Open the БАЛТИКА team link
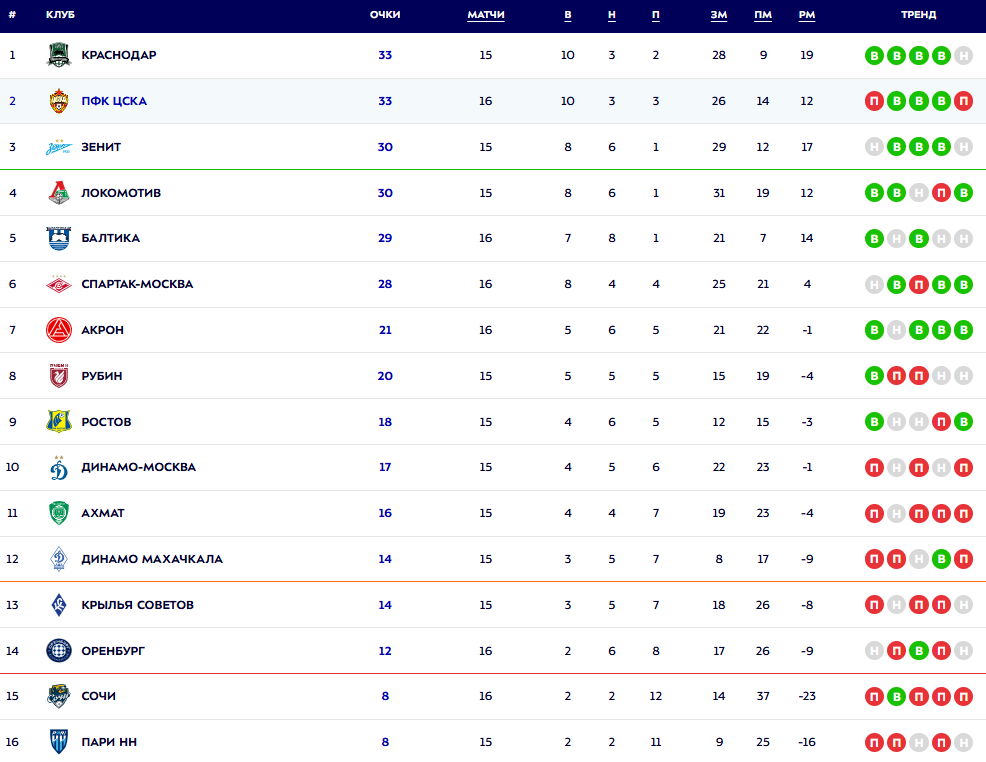Viewport: 986px width, 762px height. click(110, 238)
